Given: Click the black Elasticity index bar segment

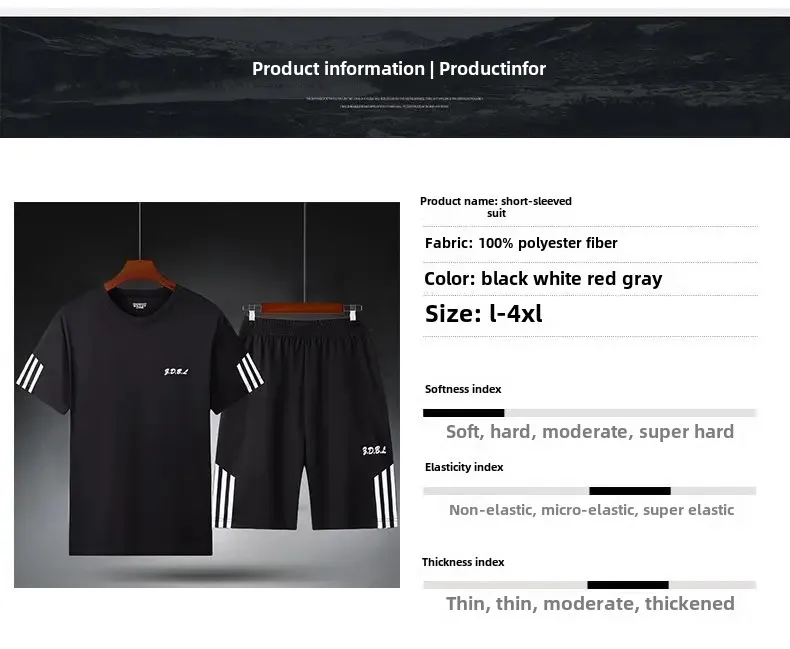Looking at the screenshot, I should coord(630,491).
